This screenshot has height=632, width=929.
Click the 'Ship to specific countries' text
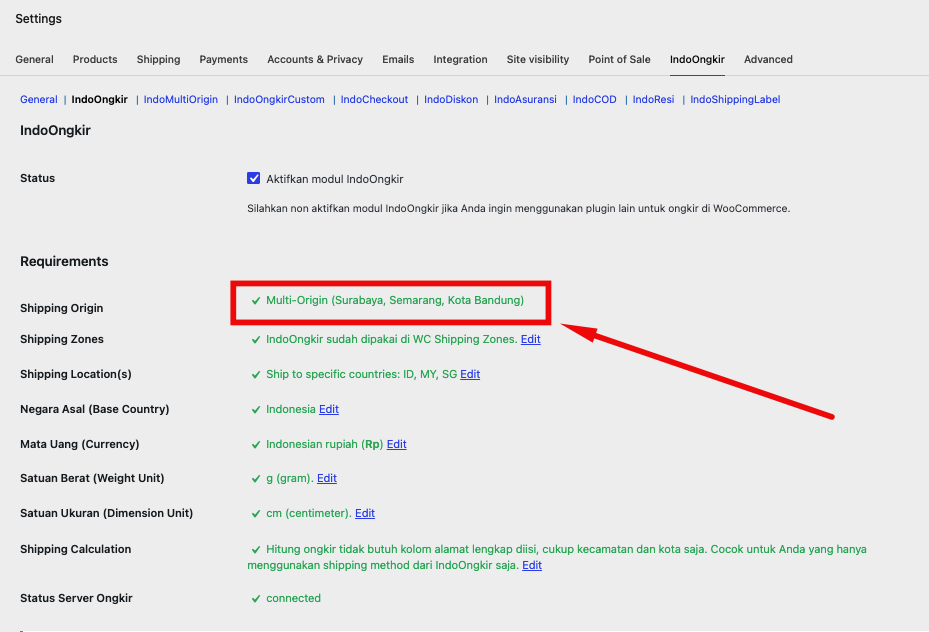click(361, 374)
